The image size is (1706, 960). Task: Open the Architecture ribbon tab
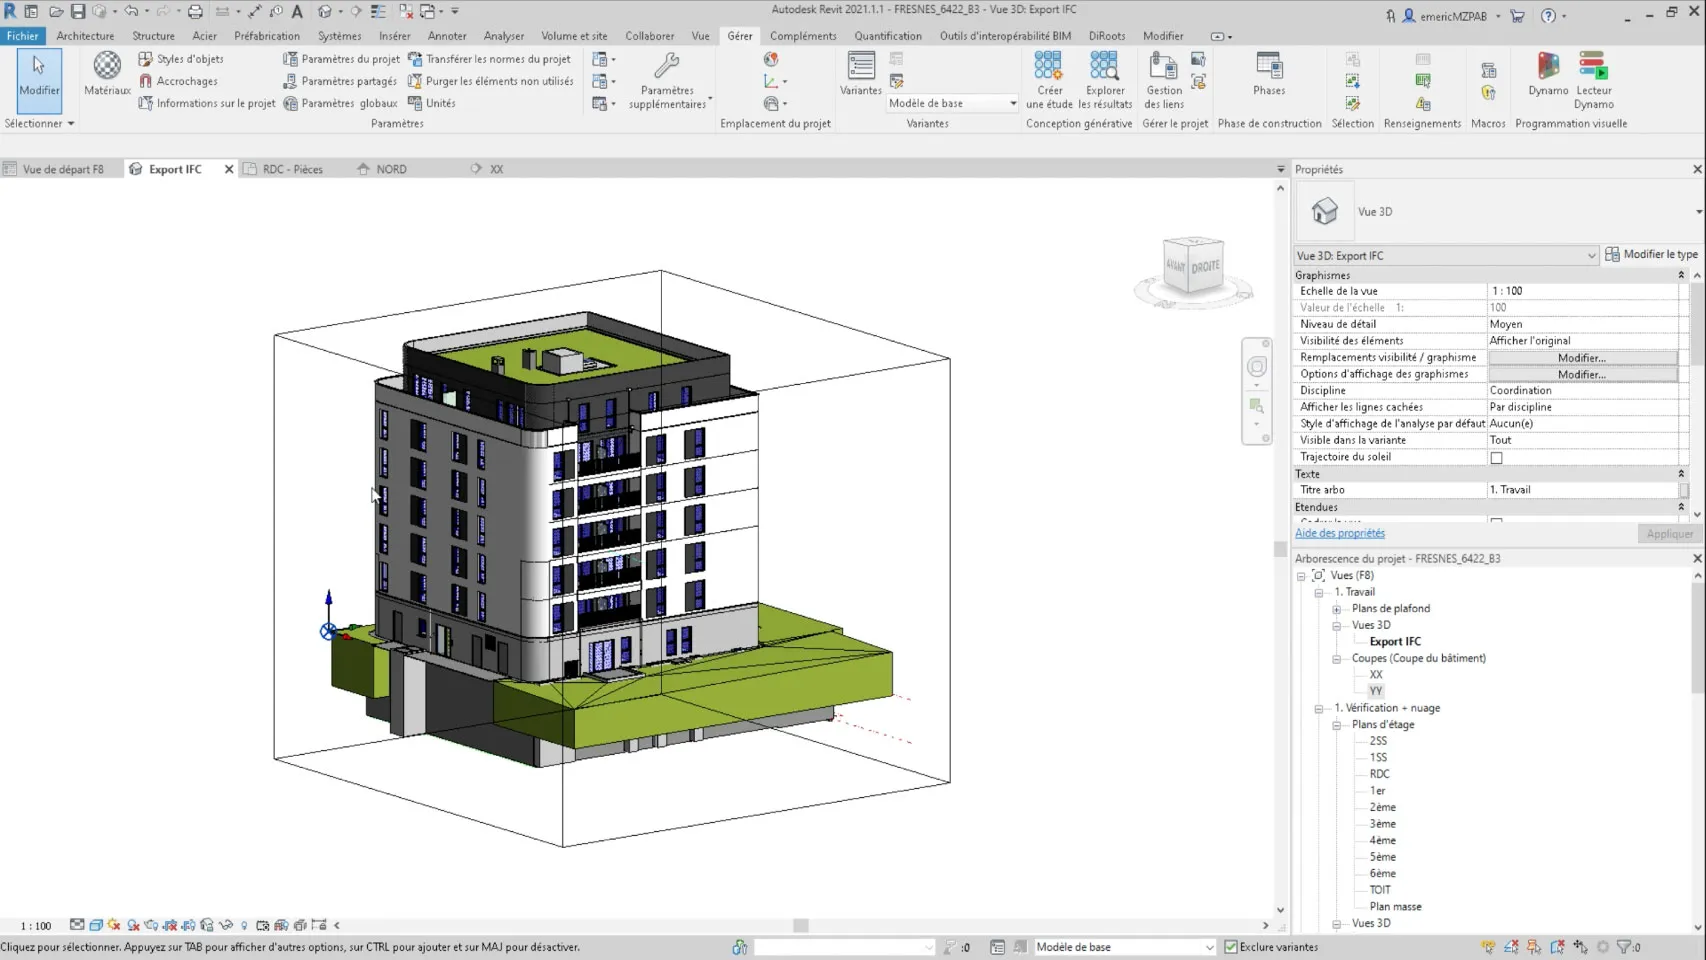tap(85, 35)
